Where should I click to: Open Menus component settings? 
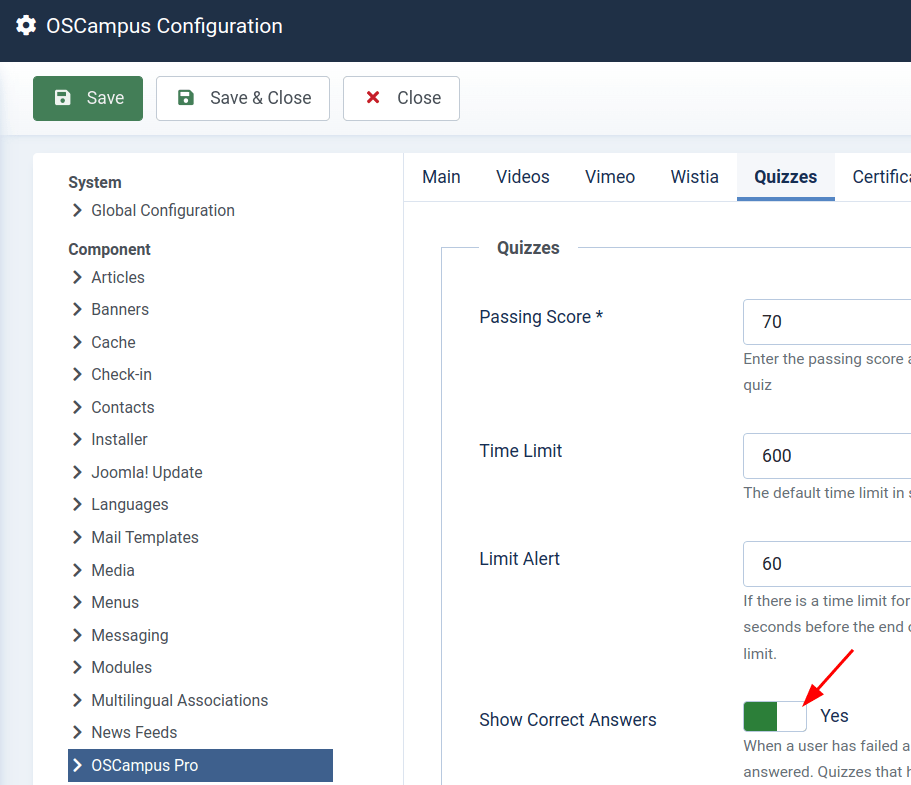coord(115,603)
